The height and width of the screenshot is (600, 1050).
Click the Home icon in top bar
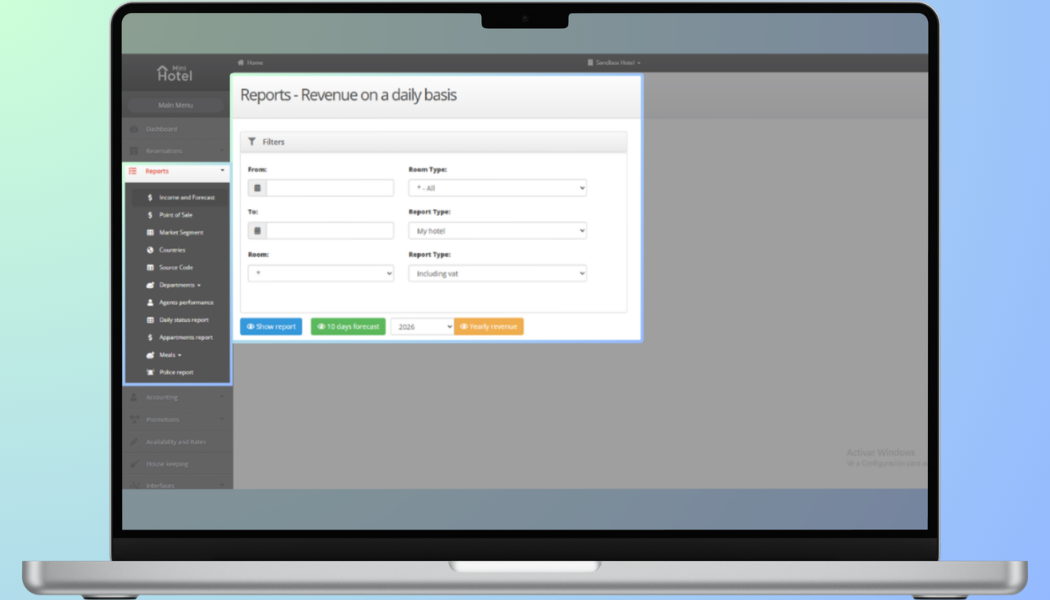[x=241, y=62]
